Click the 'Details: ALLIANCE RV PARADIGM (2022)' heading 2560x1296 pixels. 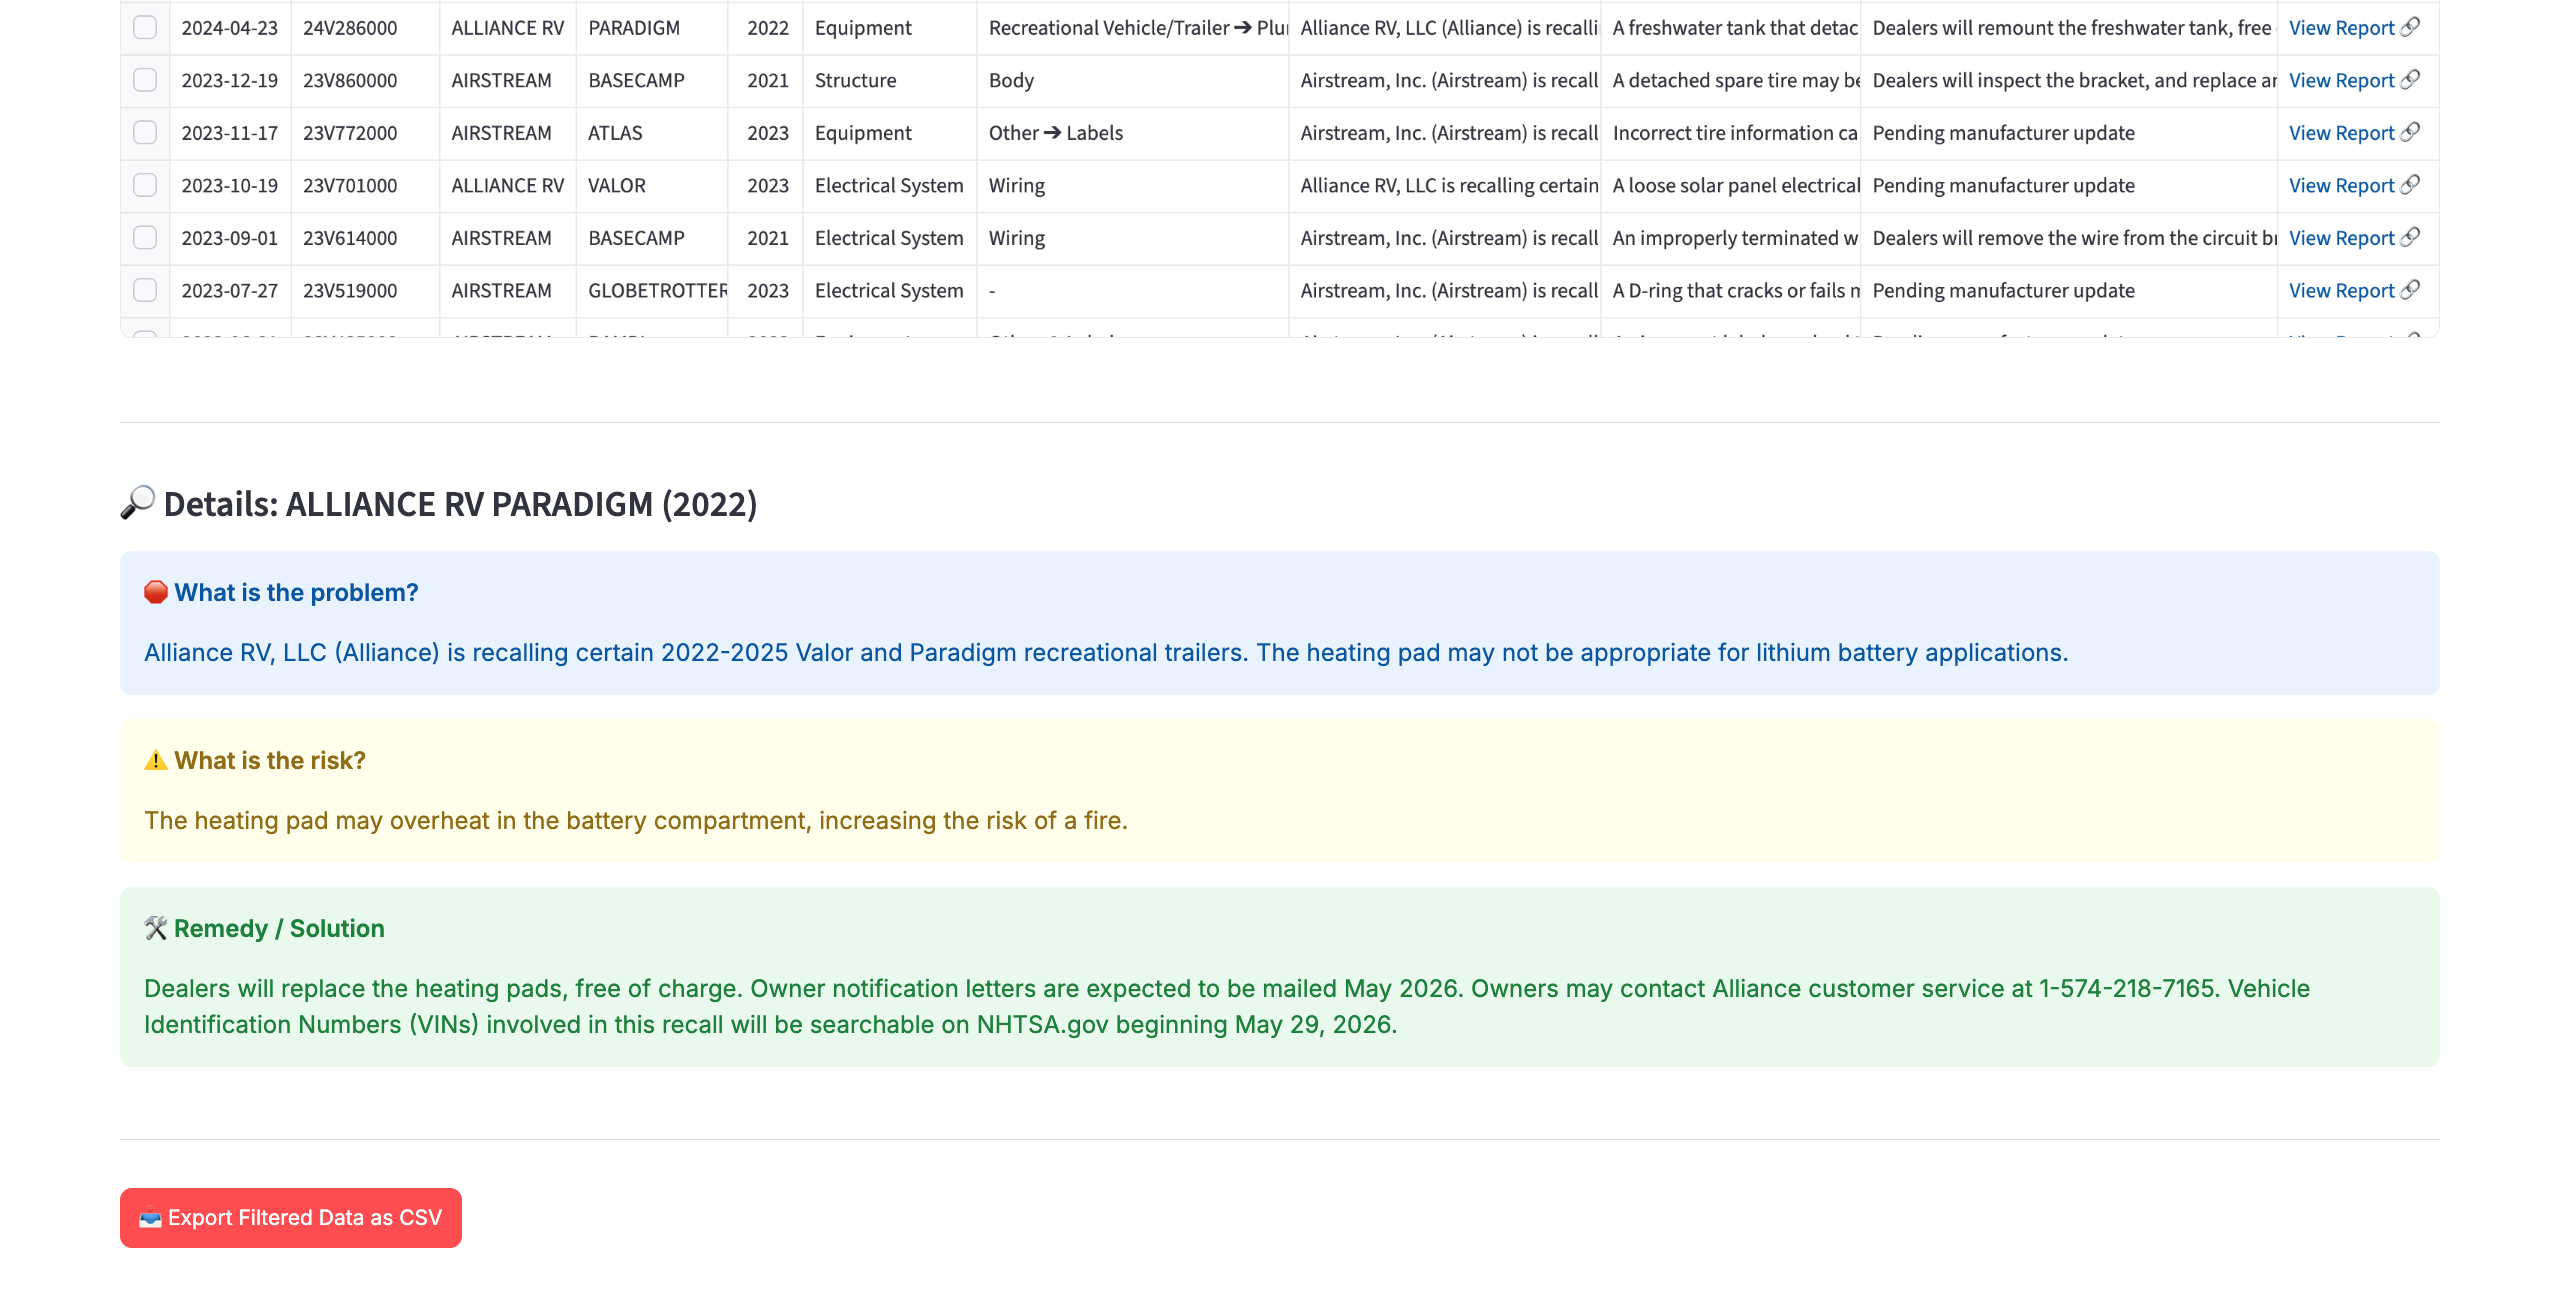pyautogui.click(x=460, y=504)
